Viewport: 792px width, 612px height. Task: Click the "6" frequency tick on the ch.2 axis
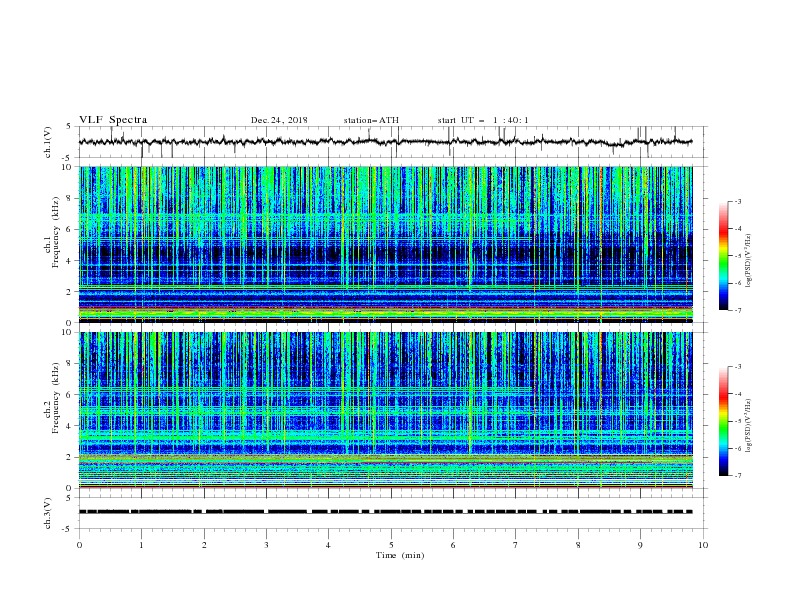click(70, 395)
